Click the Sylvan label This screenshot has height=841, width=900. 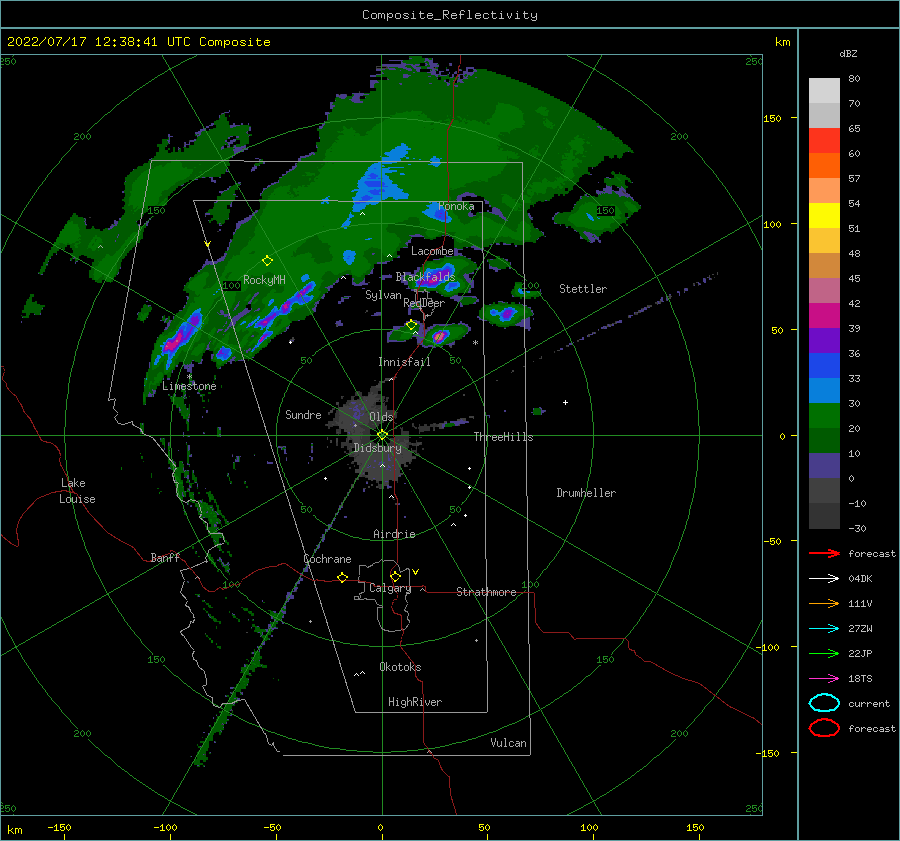point(383,295)
